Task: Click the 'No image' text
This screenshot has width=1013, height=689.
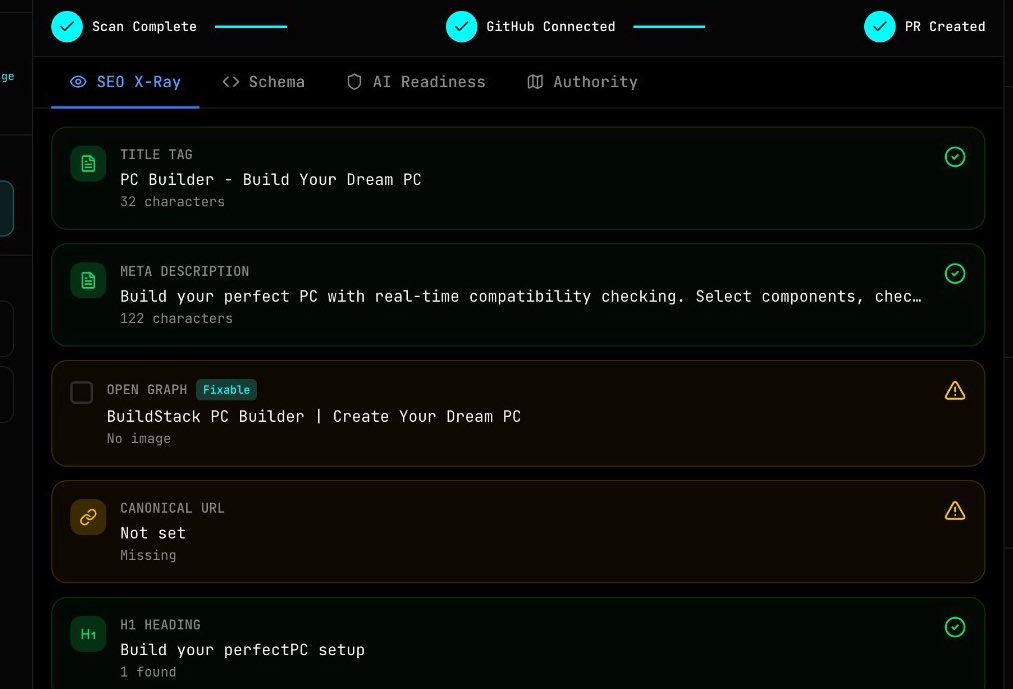Action: click(139, 439)
